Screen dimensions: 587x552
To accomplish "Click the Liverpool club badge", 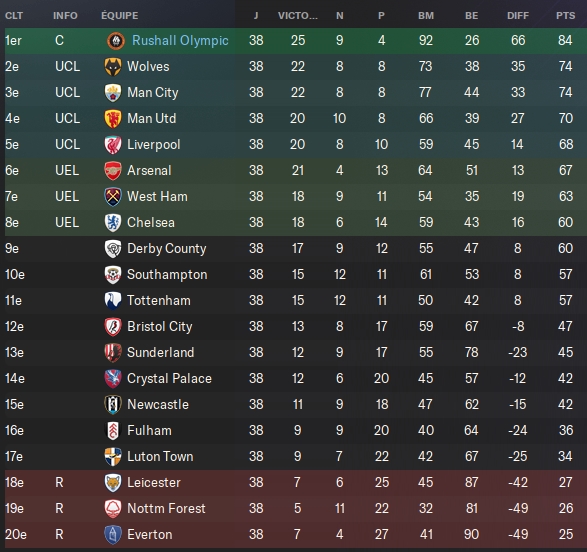I will coord(113,144).
